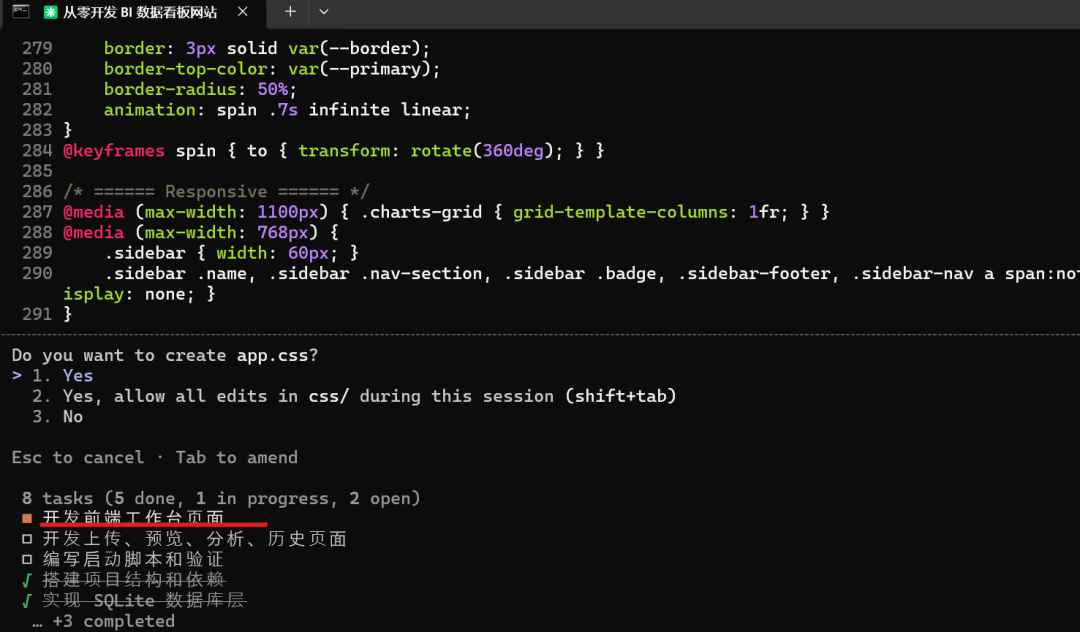Click the green asterisk icon on the tab
The width and height of the screenshot is (1080, 632).
50,12
